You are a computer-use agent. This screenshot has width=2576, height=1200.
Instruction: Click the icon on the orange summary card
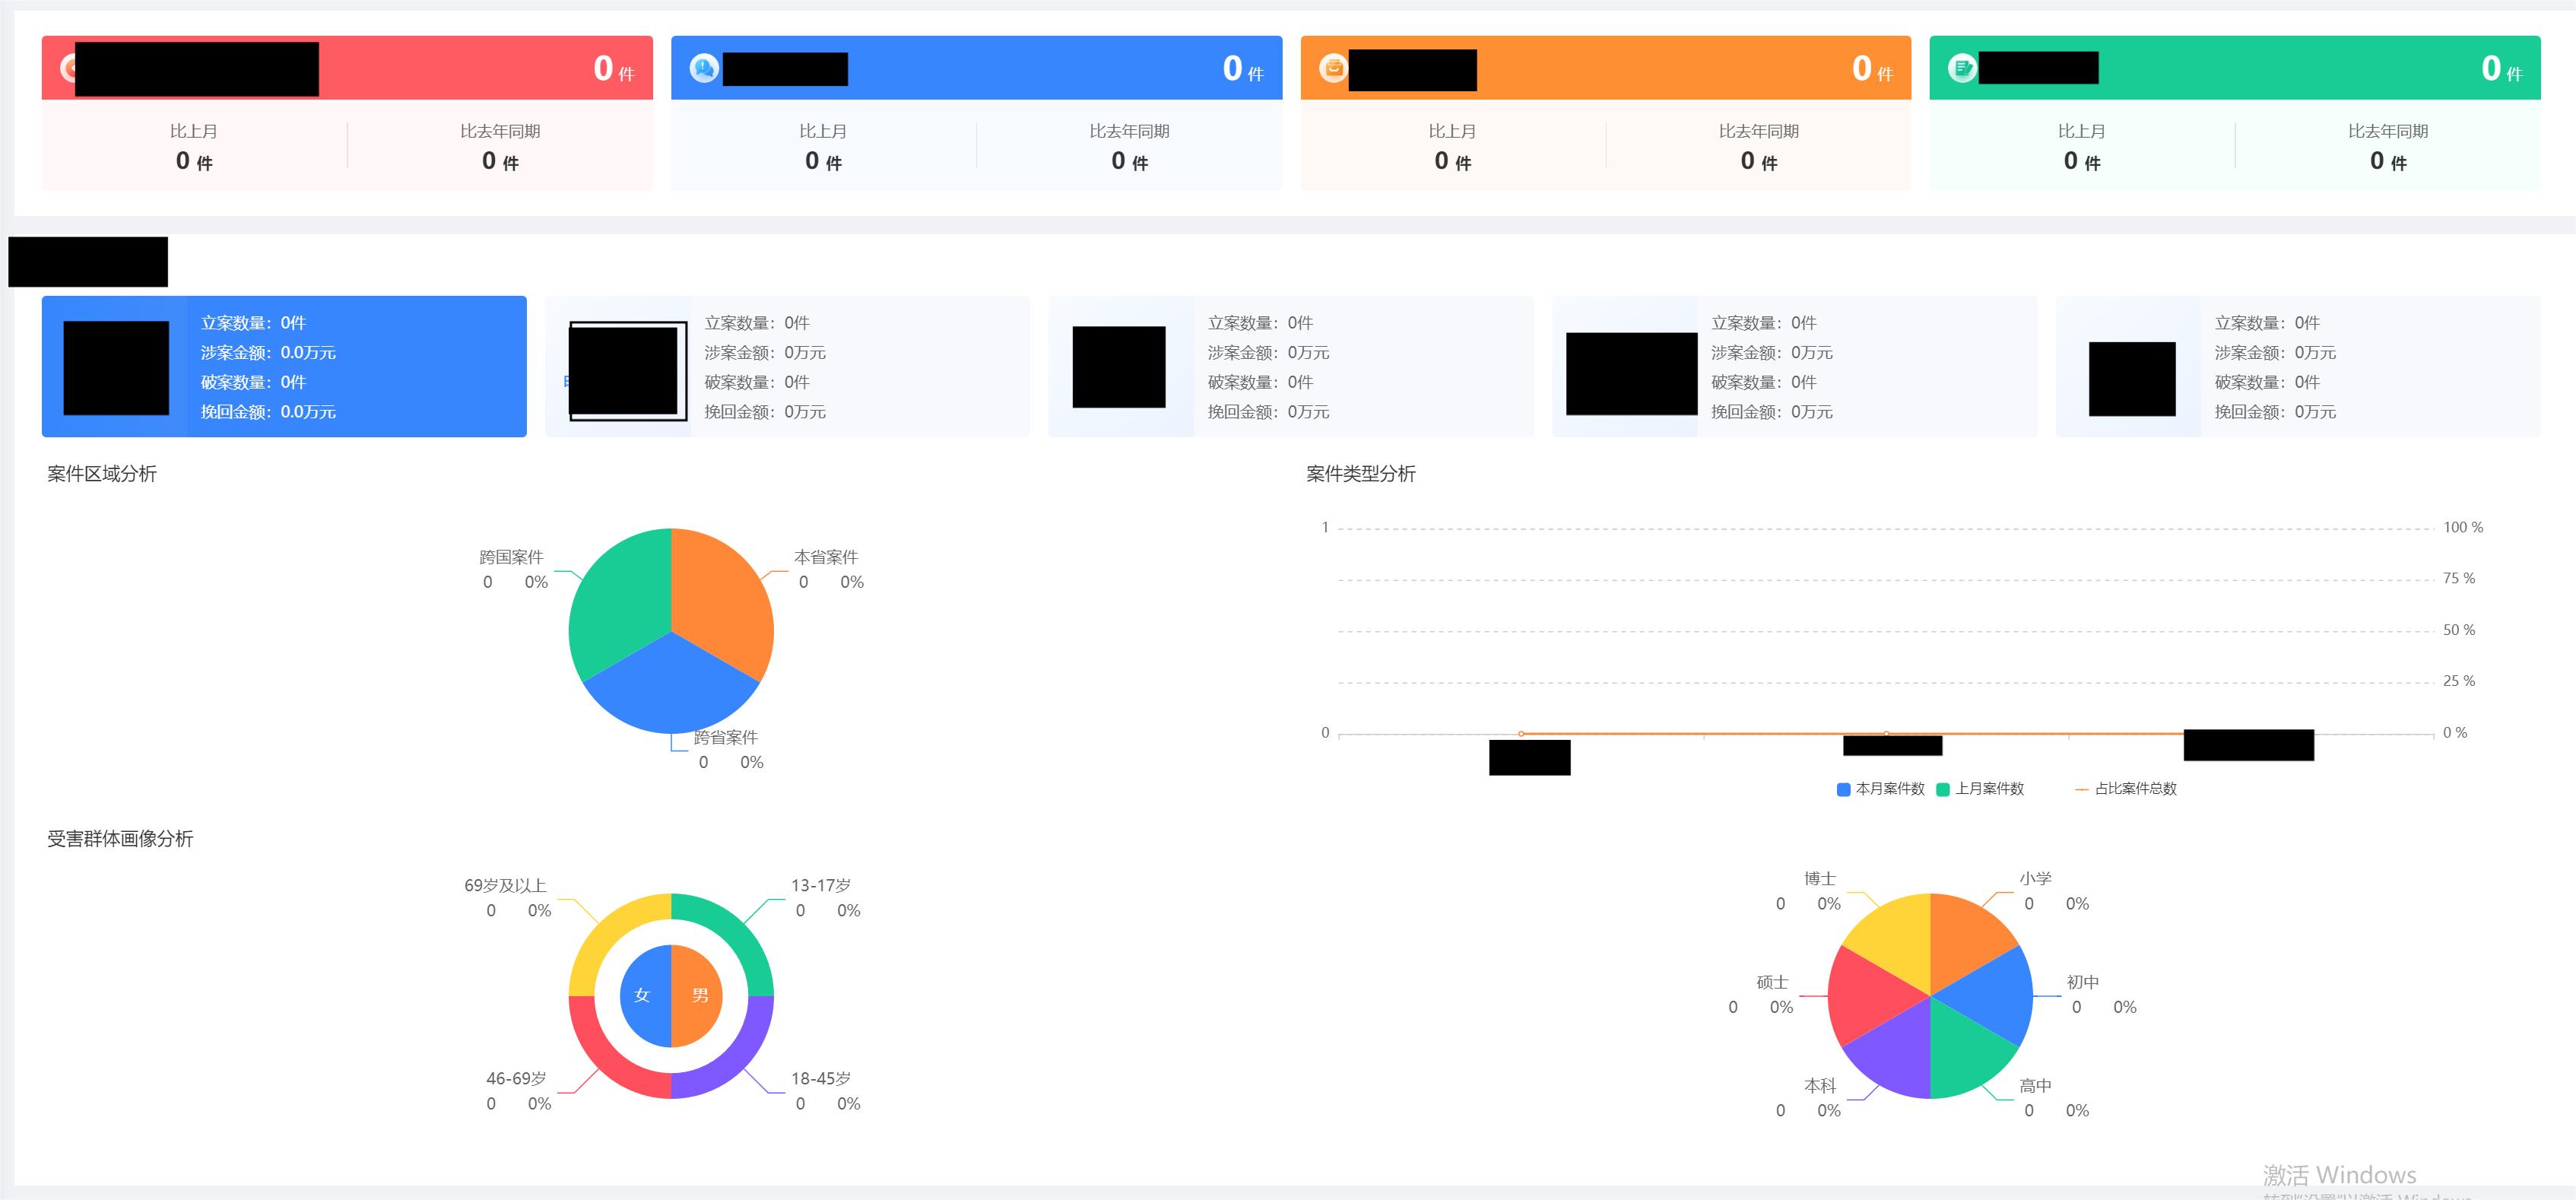click(x=1333, y=68)
